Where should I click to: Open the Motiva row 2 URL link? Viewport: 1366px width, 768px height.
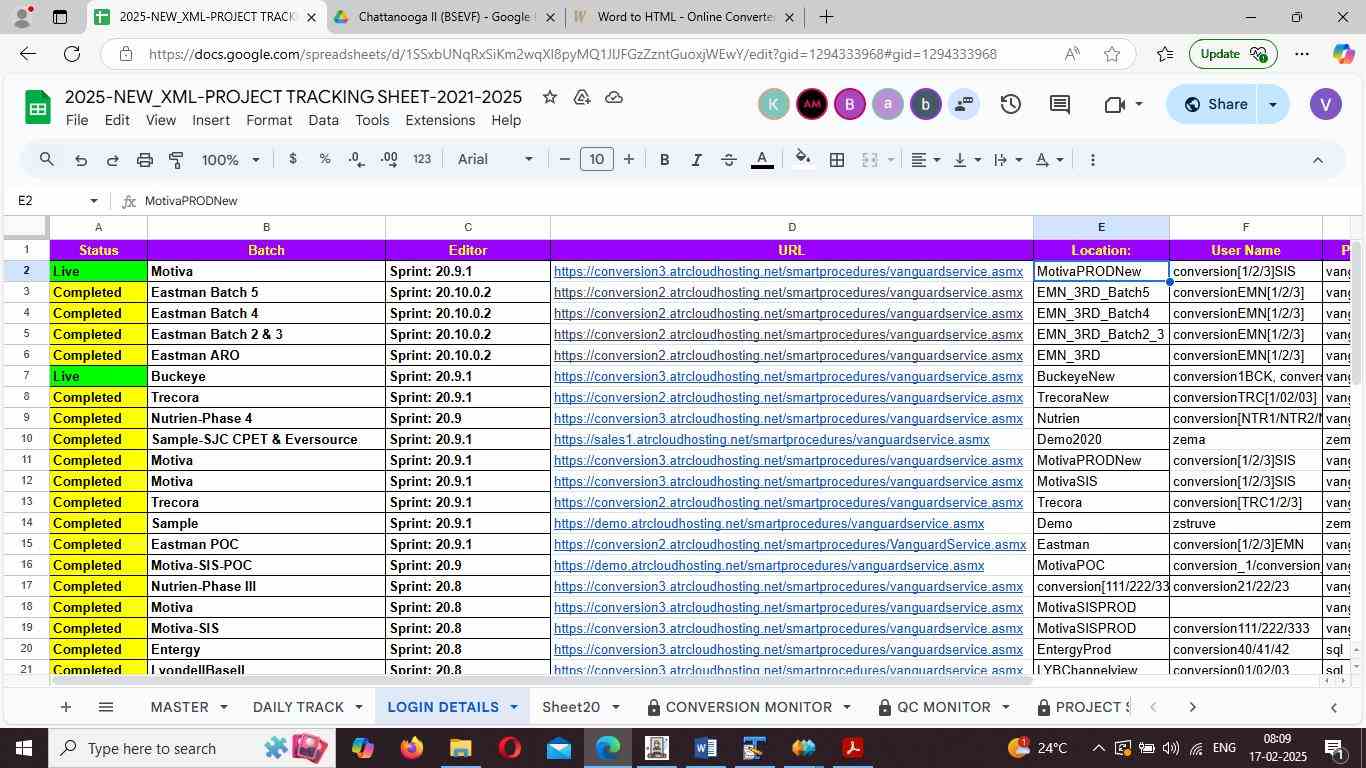(x=788, y=271)
